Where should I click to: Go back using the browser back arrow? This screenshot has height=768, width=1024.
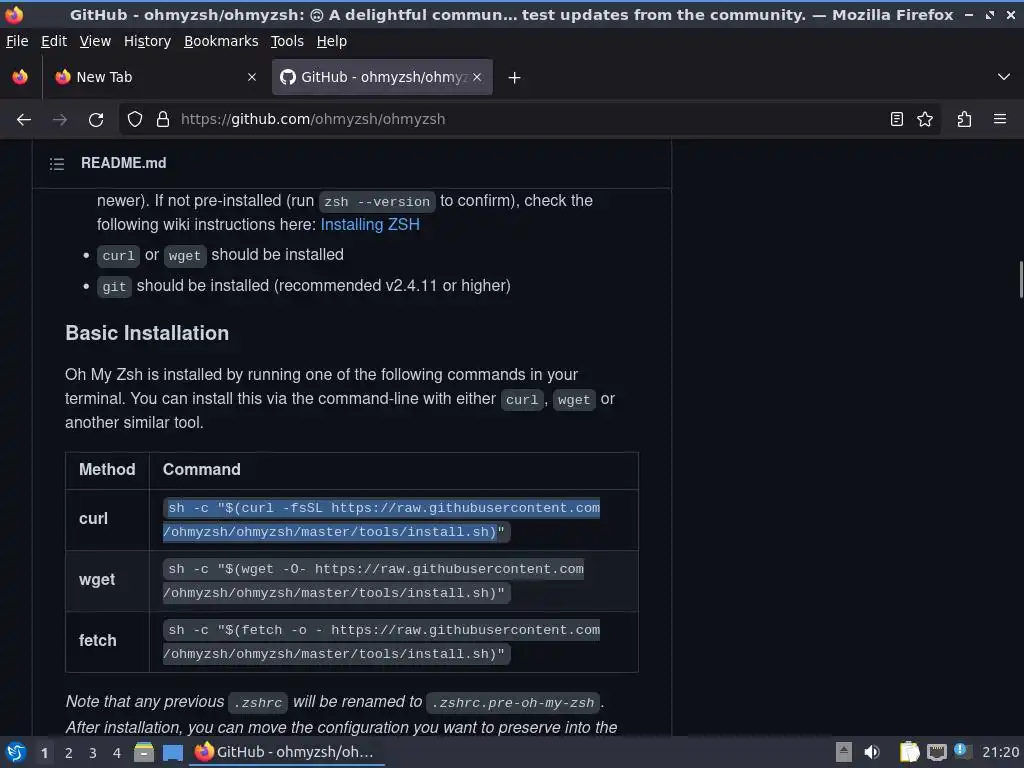tap(24, 120)
